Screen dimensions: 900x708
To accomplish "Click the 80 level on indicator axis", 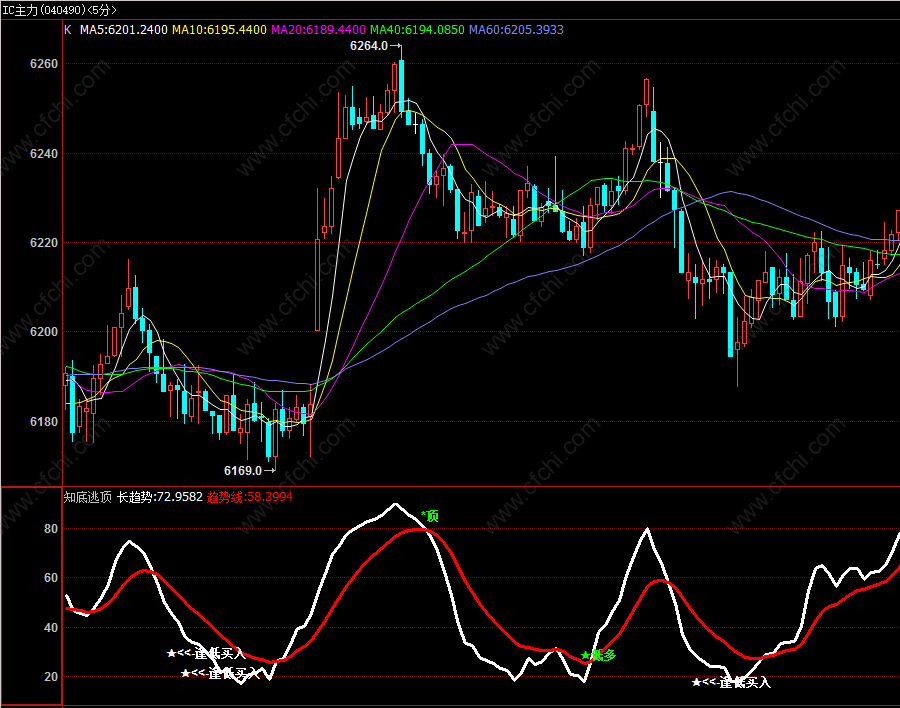I will pos(51,529).
